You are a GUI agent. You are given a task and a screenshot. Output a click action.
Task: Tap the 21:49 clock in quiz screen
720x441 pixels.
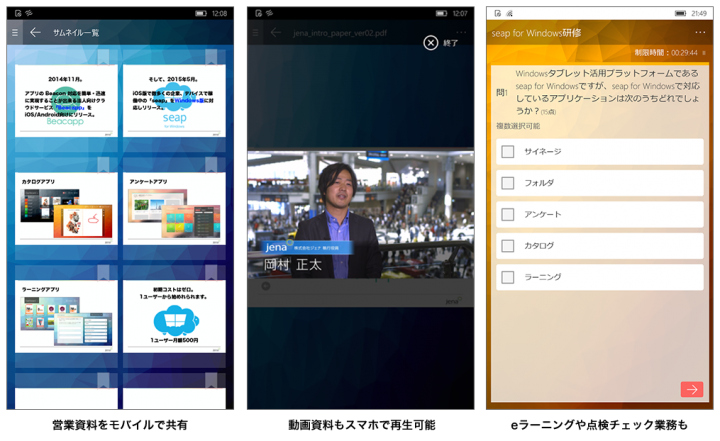[699, 13]
